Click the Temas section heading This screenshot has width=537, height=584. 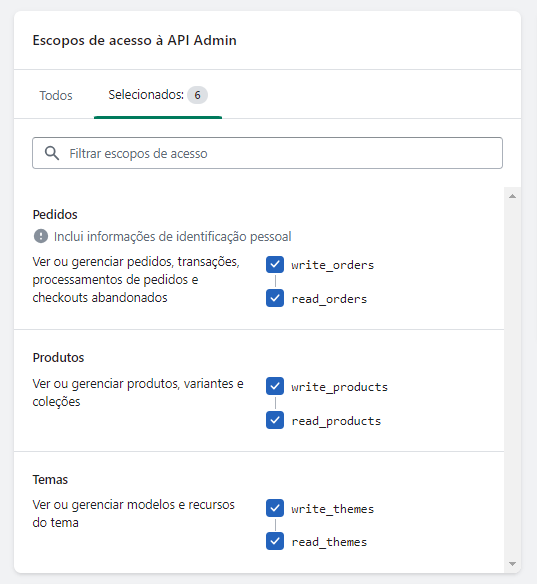pos(50,480)
